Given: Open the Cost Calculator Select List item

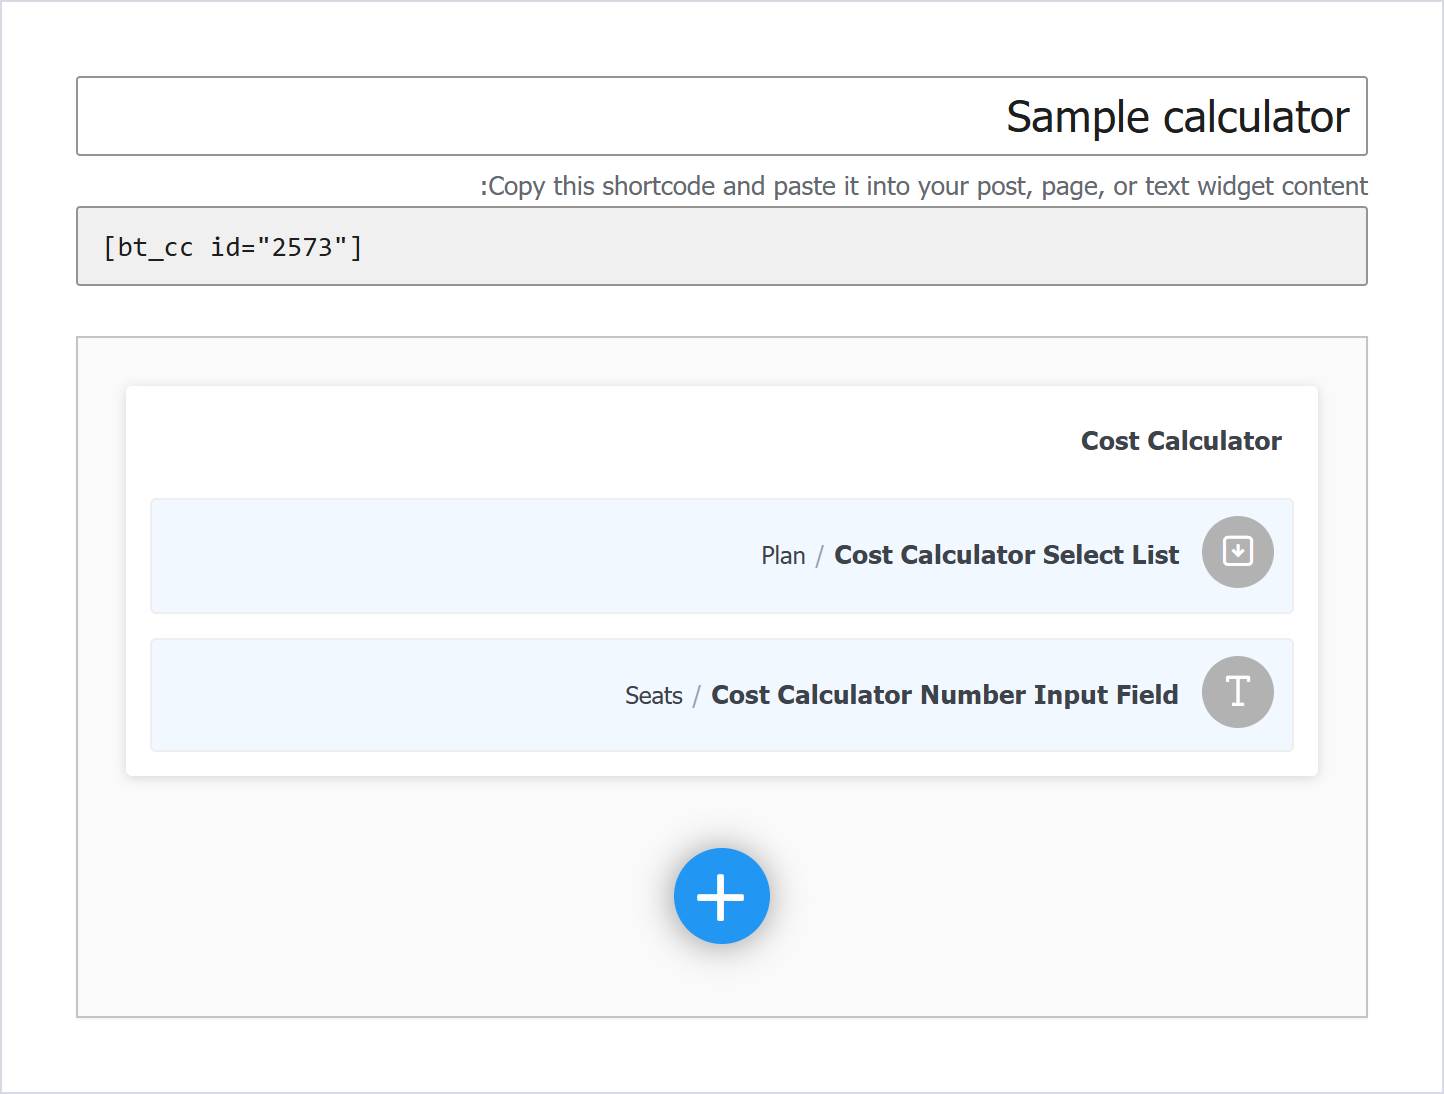Looking at the screenshot, I should click(721, 556).
